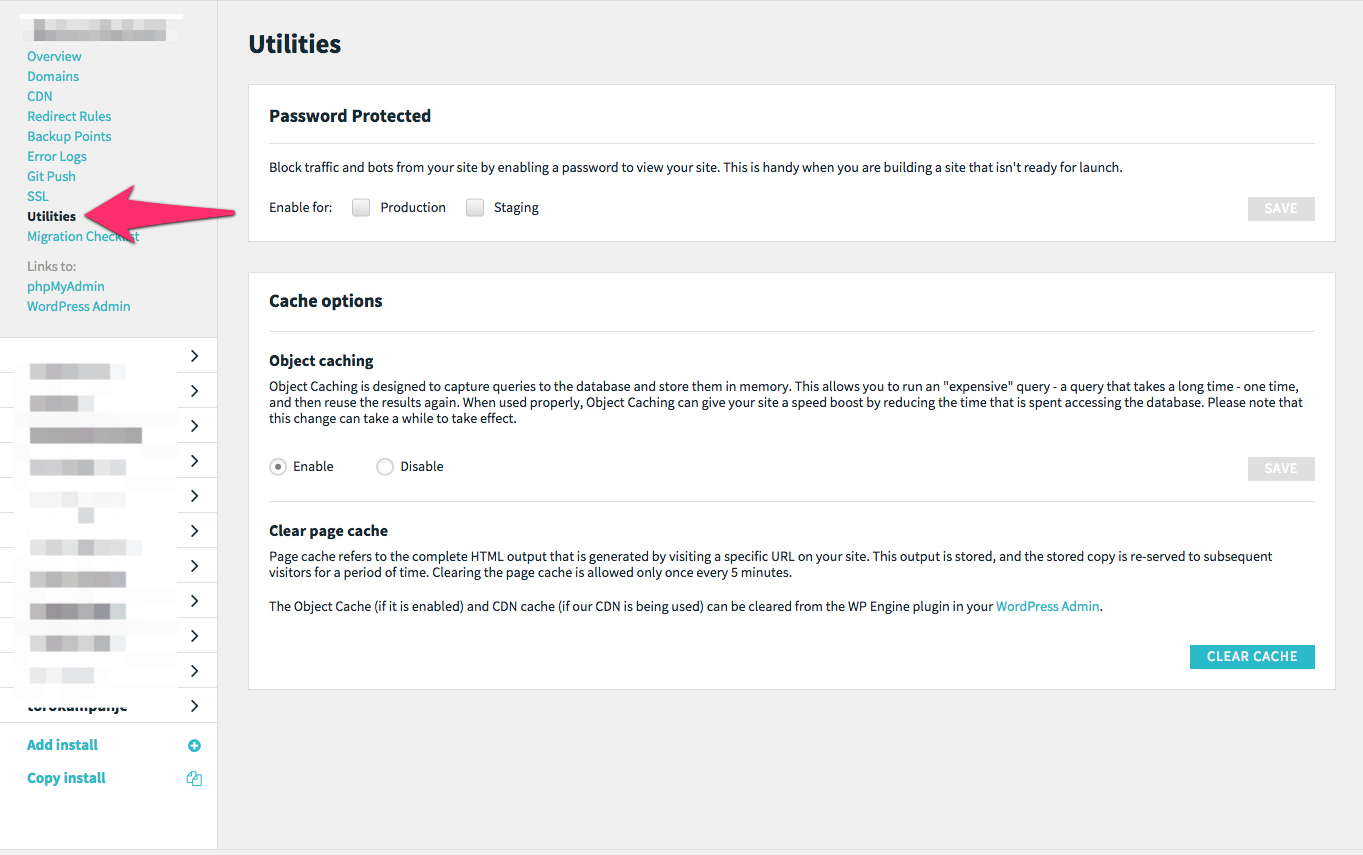Go to the Domains section

click(x=53, y=77)
